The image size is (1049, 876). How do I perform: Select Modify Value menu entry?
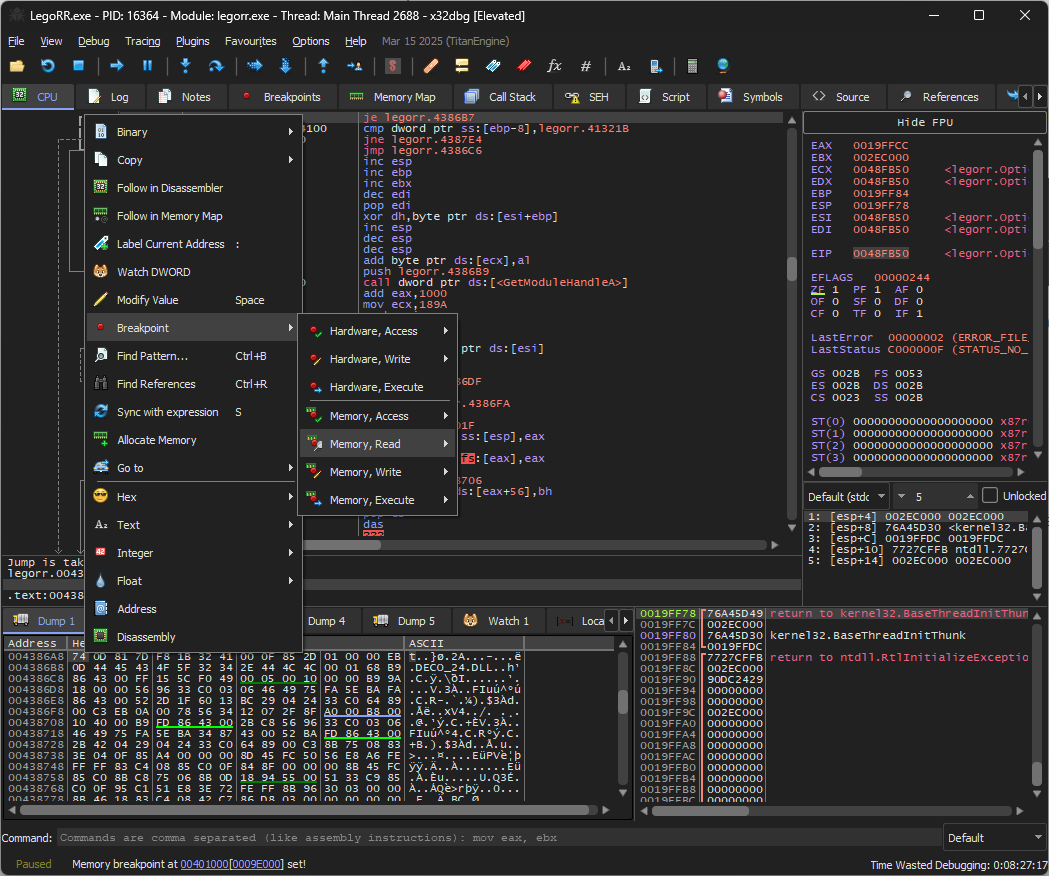[x=194, y=300]
